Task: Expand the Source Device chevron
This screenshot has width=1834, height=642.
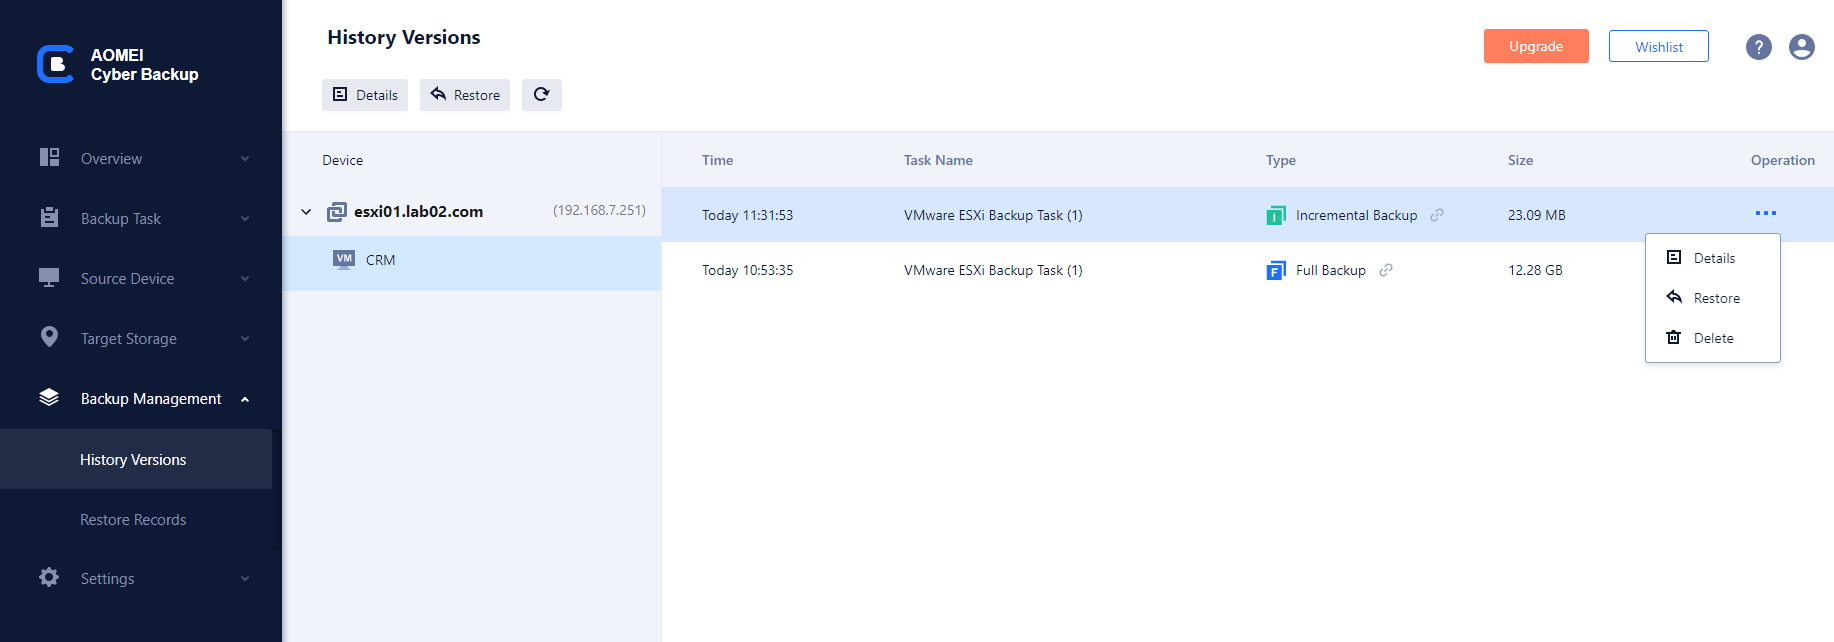Action: 245,279
